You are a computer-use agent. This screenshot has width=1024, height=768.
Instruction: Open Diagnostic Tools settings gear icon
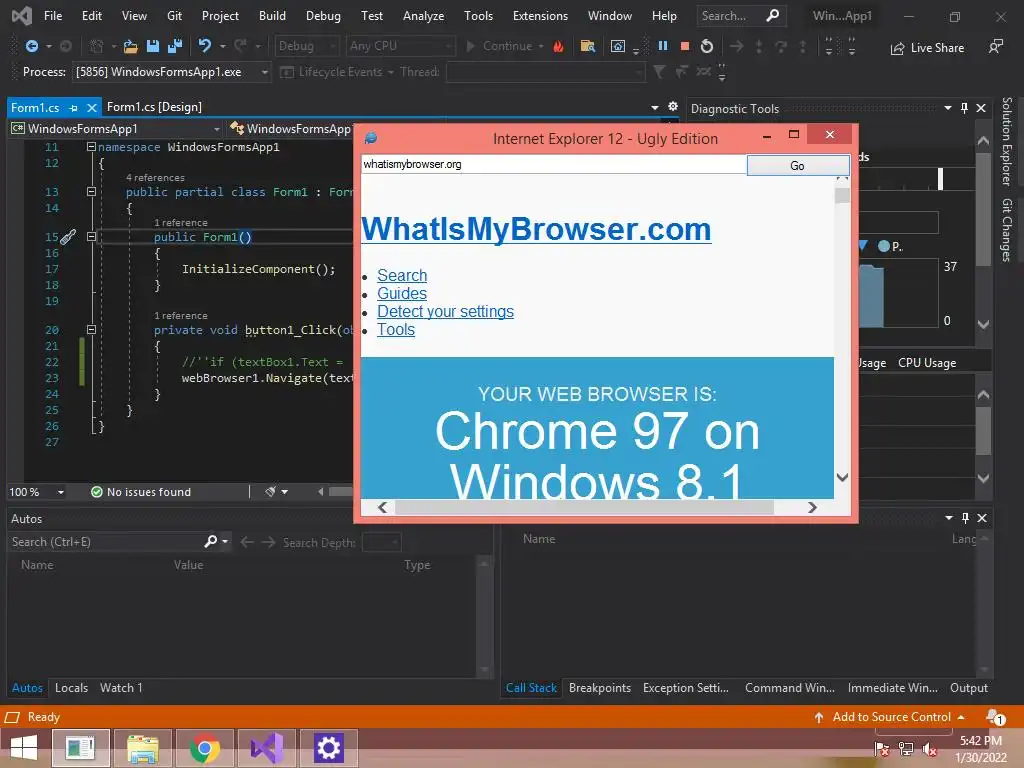(x=673, y=106)
